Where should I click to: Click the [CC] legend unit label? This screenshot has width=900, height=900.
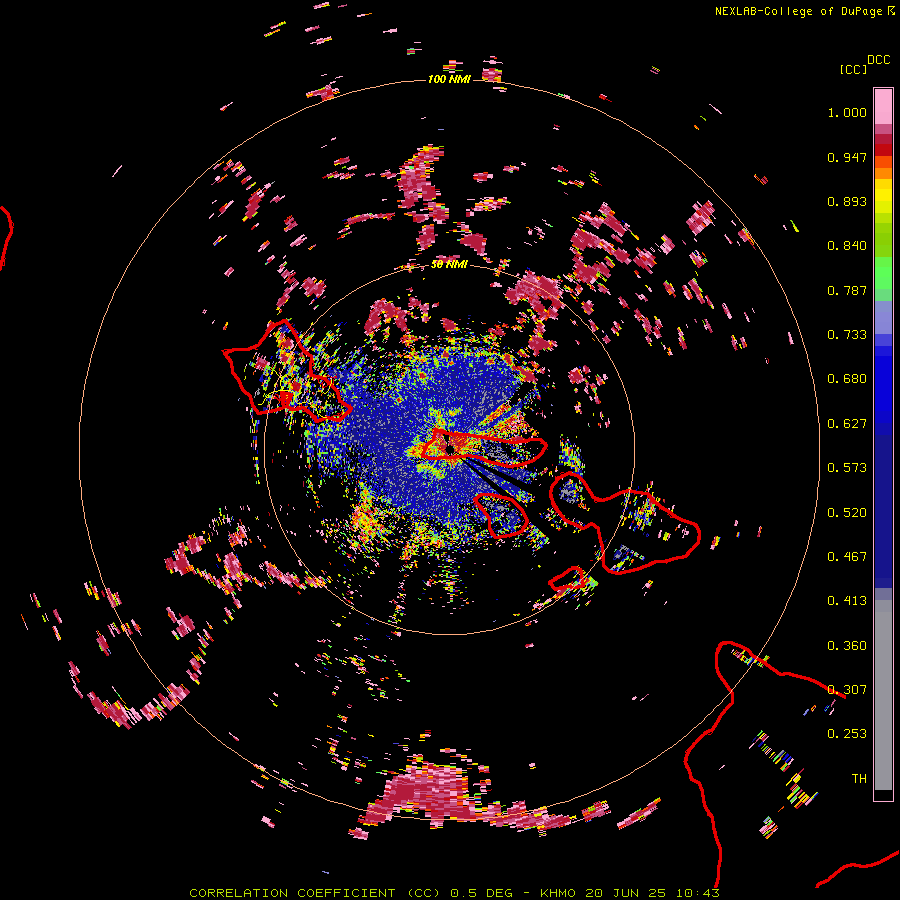coord(853,69)
